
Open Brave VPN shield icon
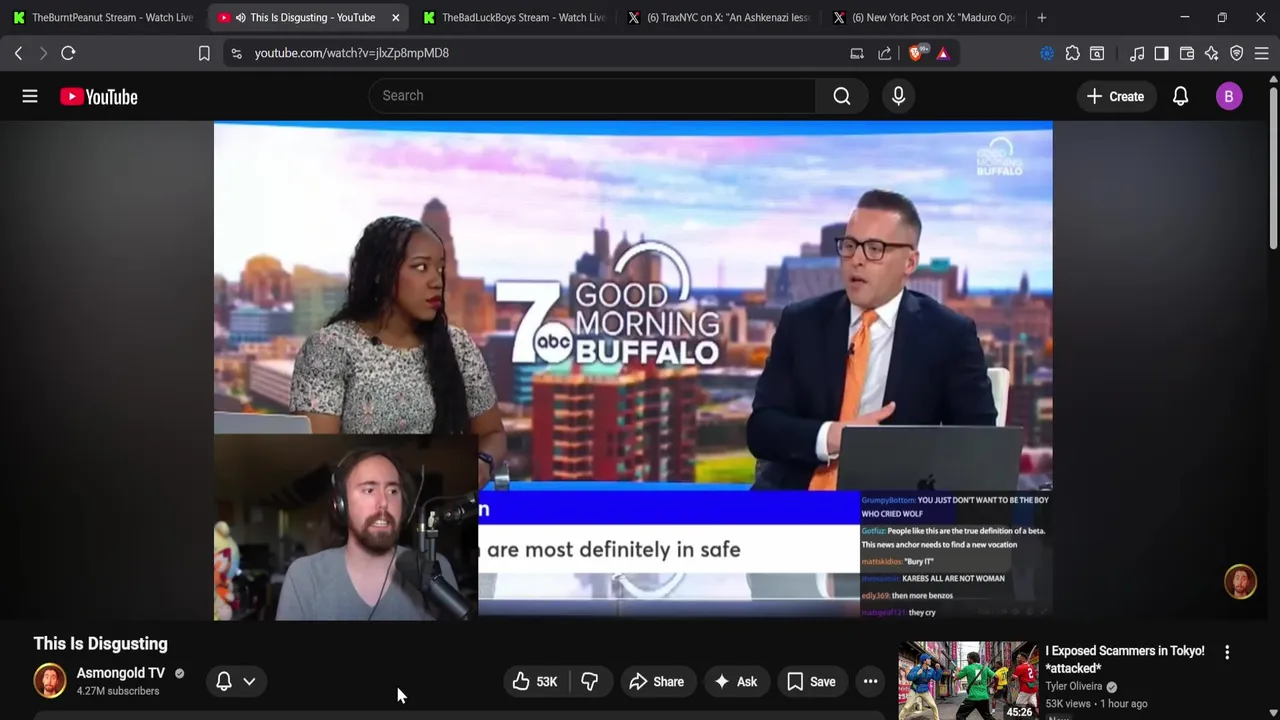(1237, 53)
